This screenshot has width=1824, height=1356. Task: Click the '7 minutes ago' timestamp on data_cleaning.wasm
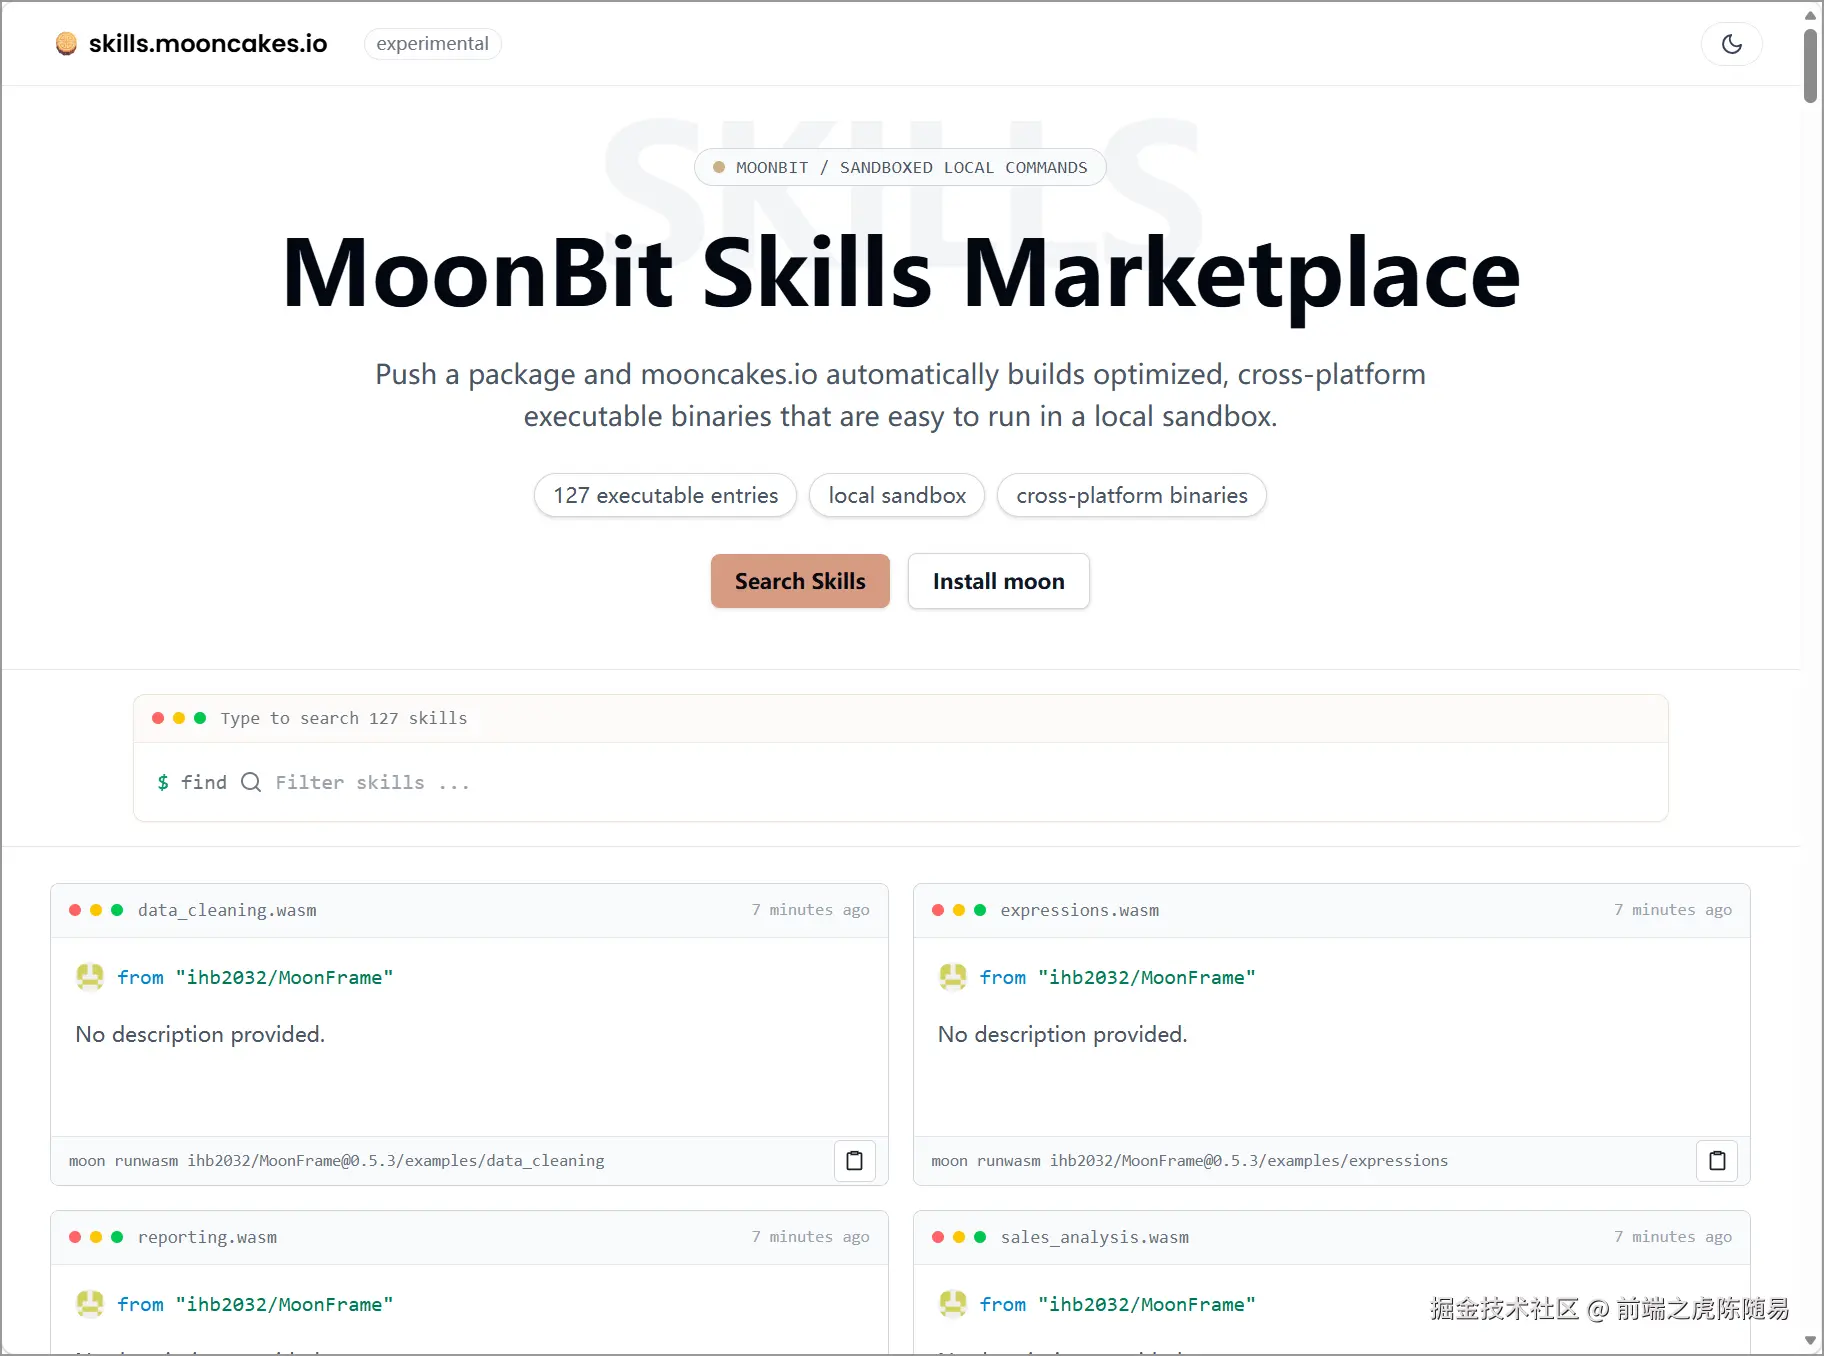[810, 910]
